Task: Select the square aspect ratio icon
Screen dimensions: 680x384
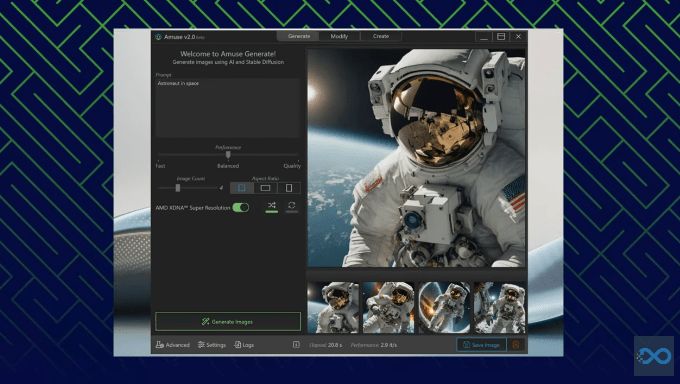Action: 242,188
